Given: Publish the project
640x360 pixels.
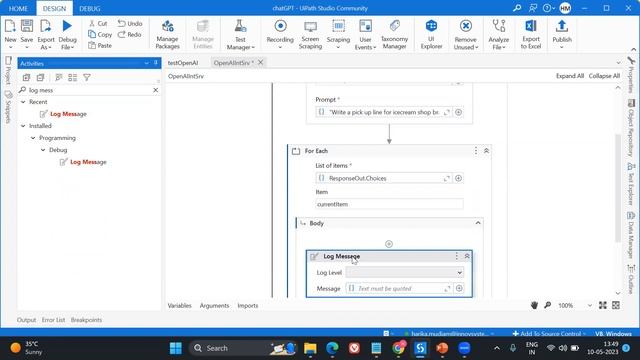Looking at the screenshot, I should pos(562,34).
